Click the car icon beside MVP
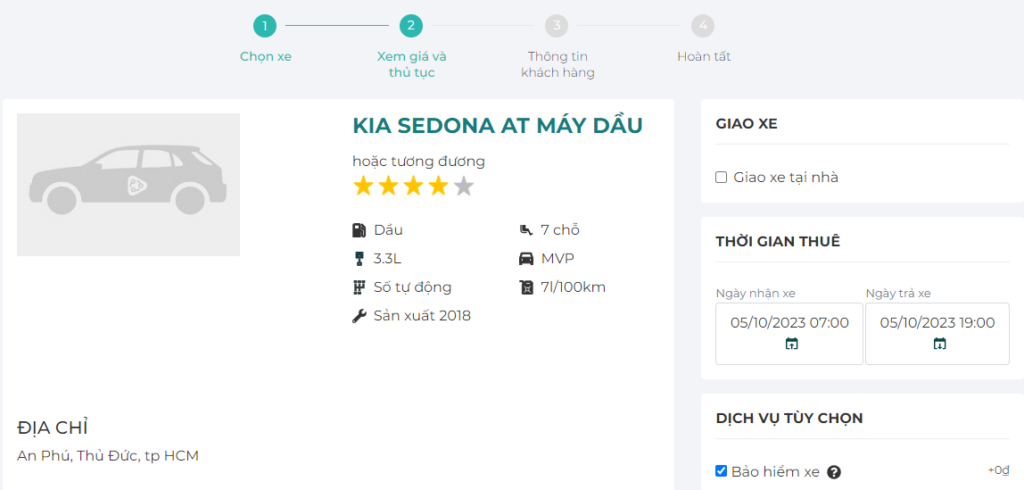This screenshot has width=1024, height=490. click(526, 259)
